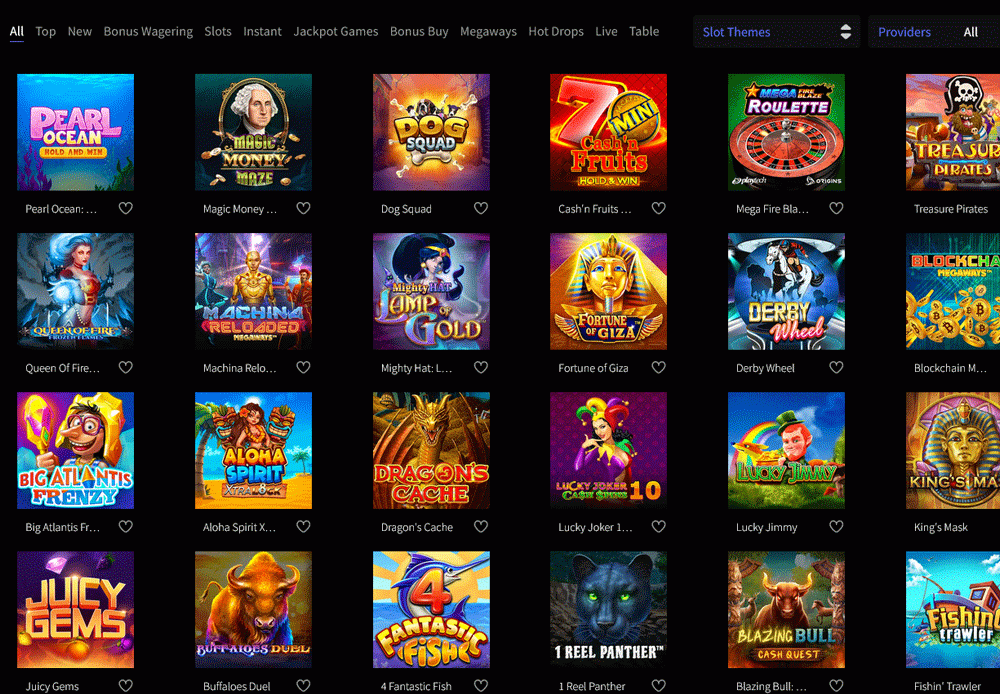
Task: Expand the Slot Themes dropdown
Action: point(776,32)
